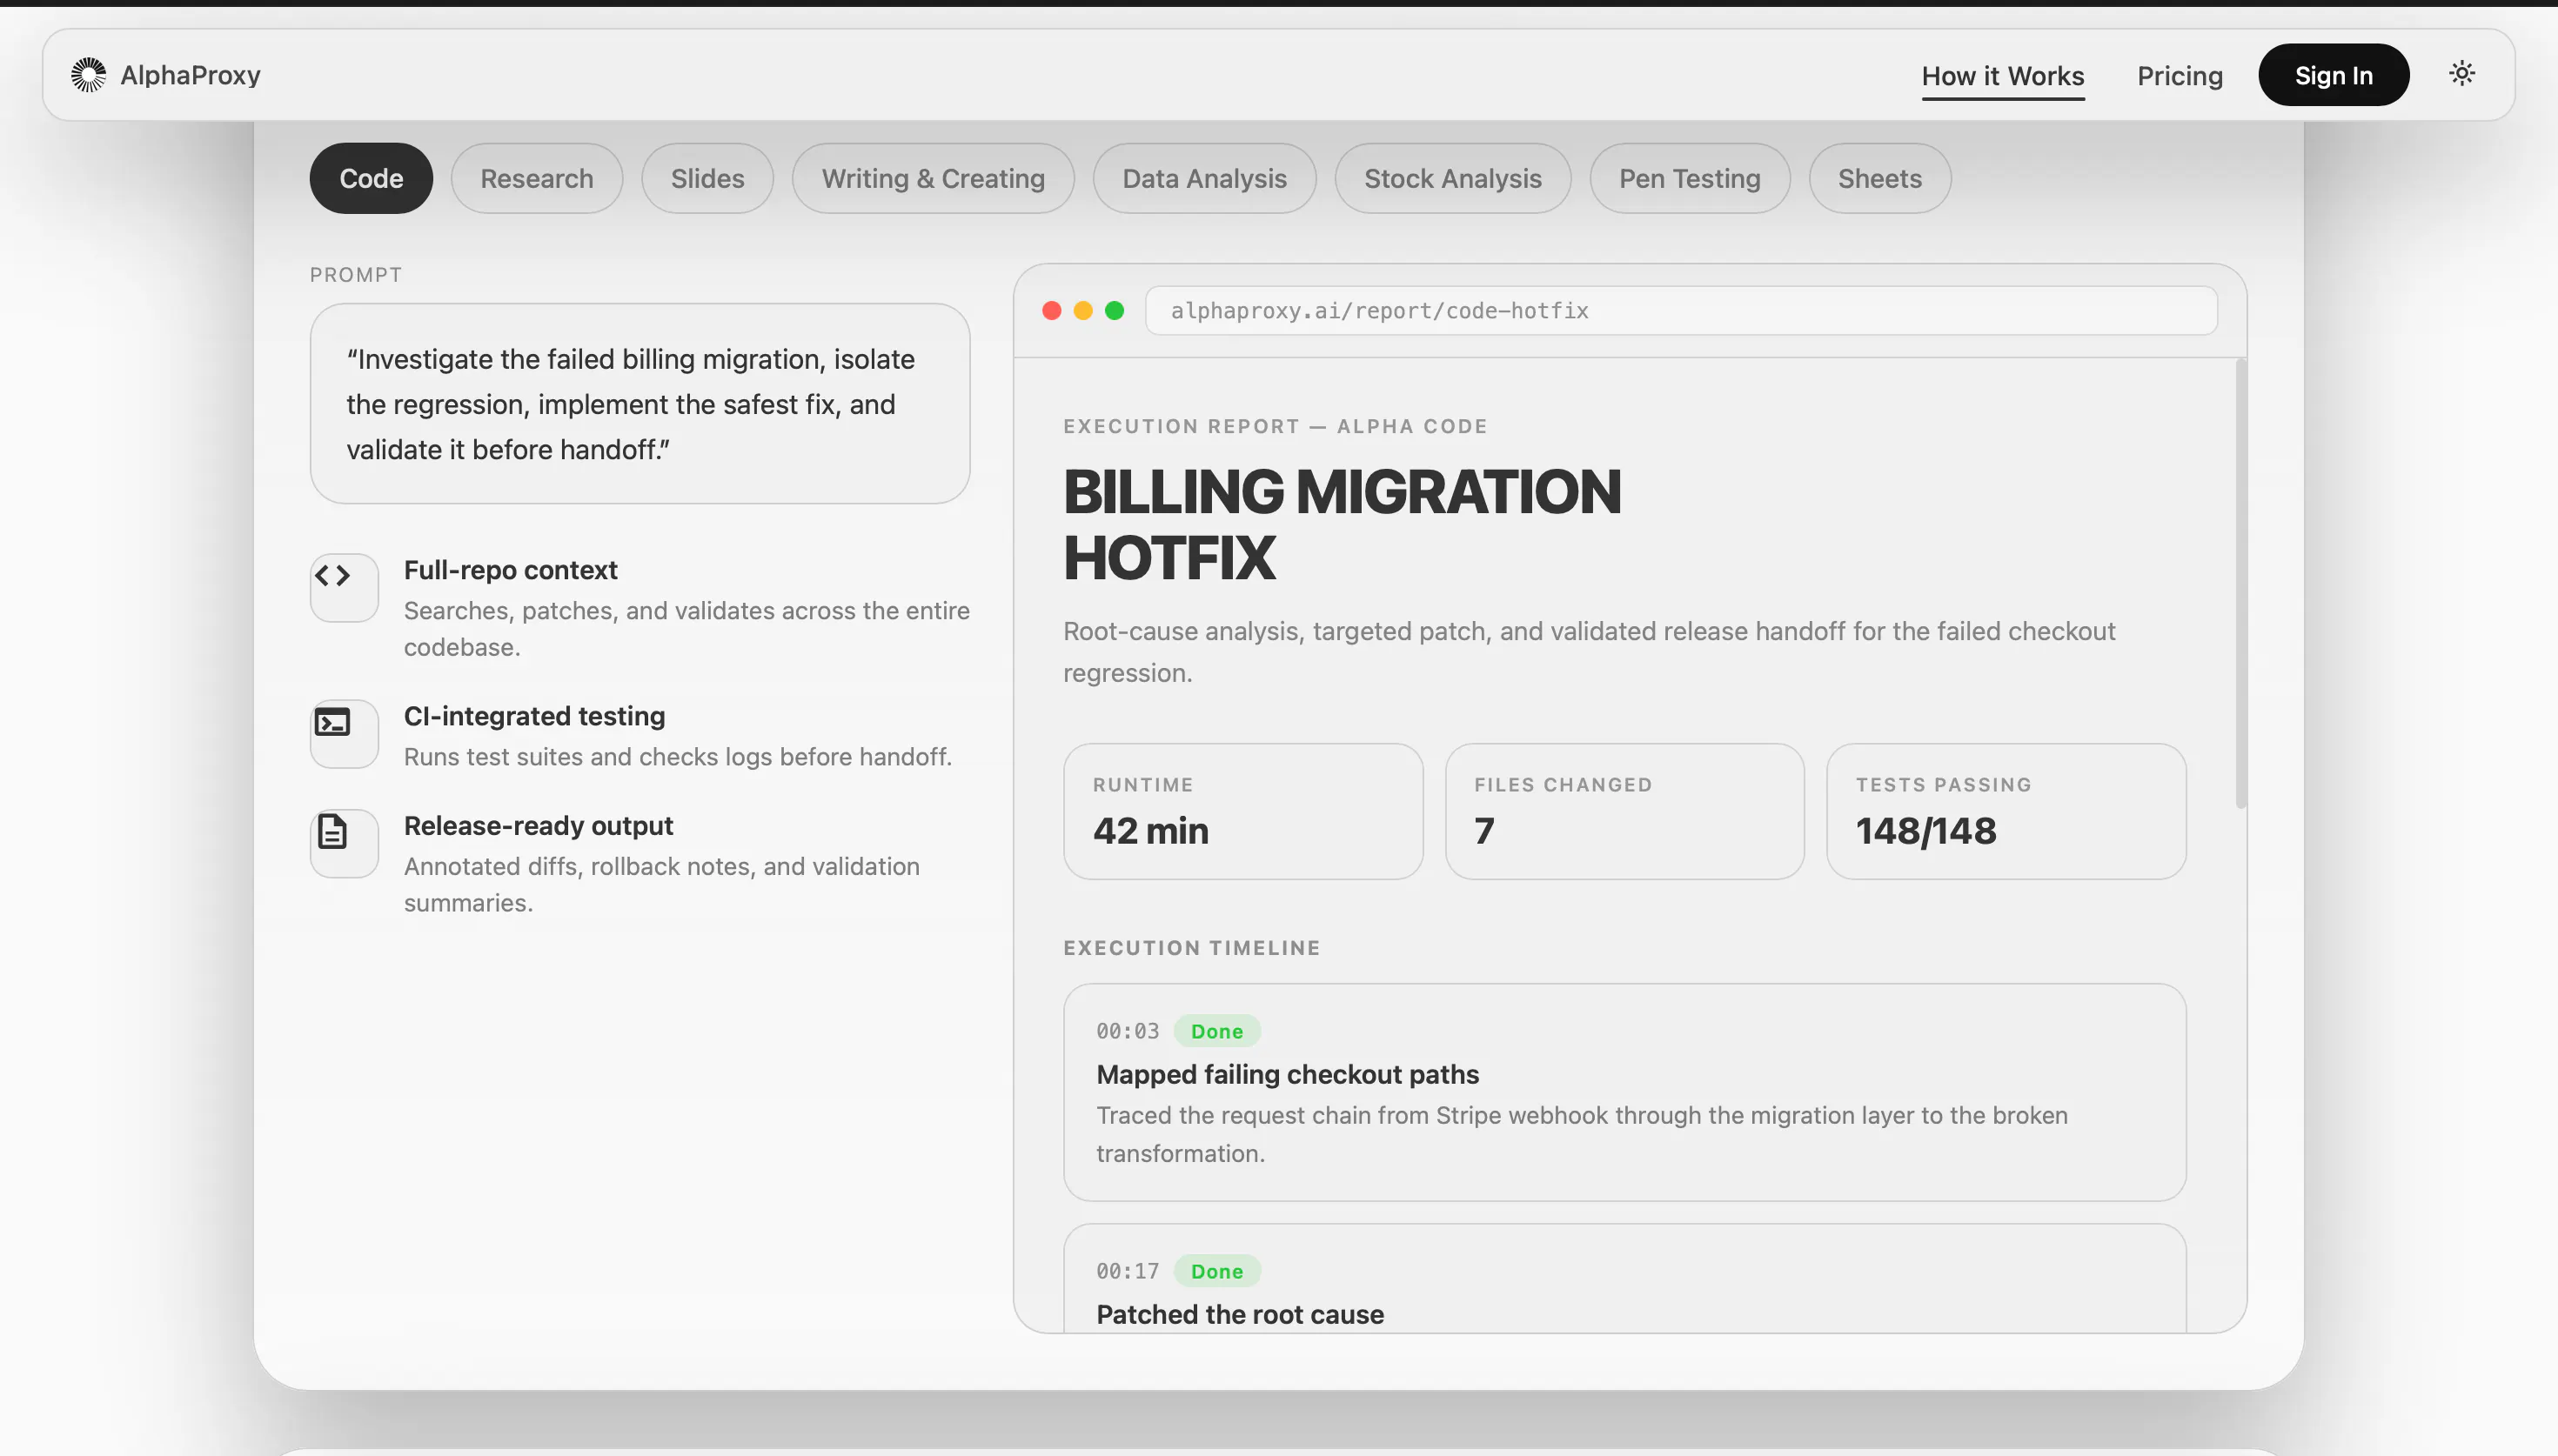Image resolution: width=2558 pixels, height=1456 pixels.
Task: Click the 'Release-ready output' heading
Action: pyautogui.click(x=538, y=826)
